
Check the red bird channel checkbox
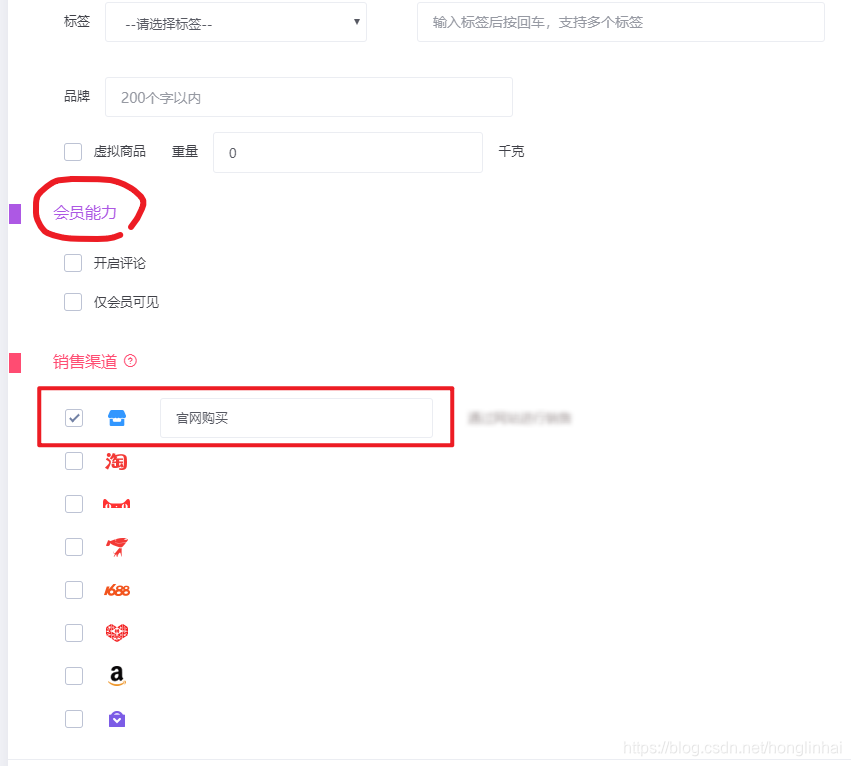[74, 547]
